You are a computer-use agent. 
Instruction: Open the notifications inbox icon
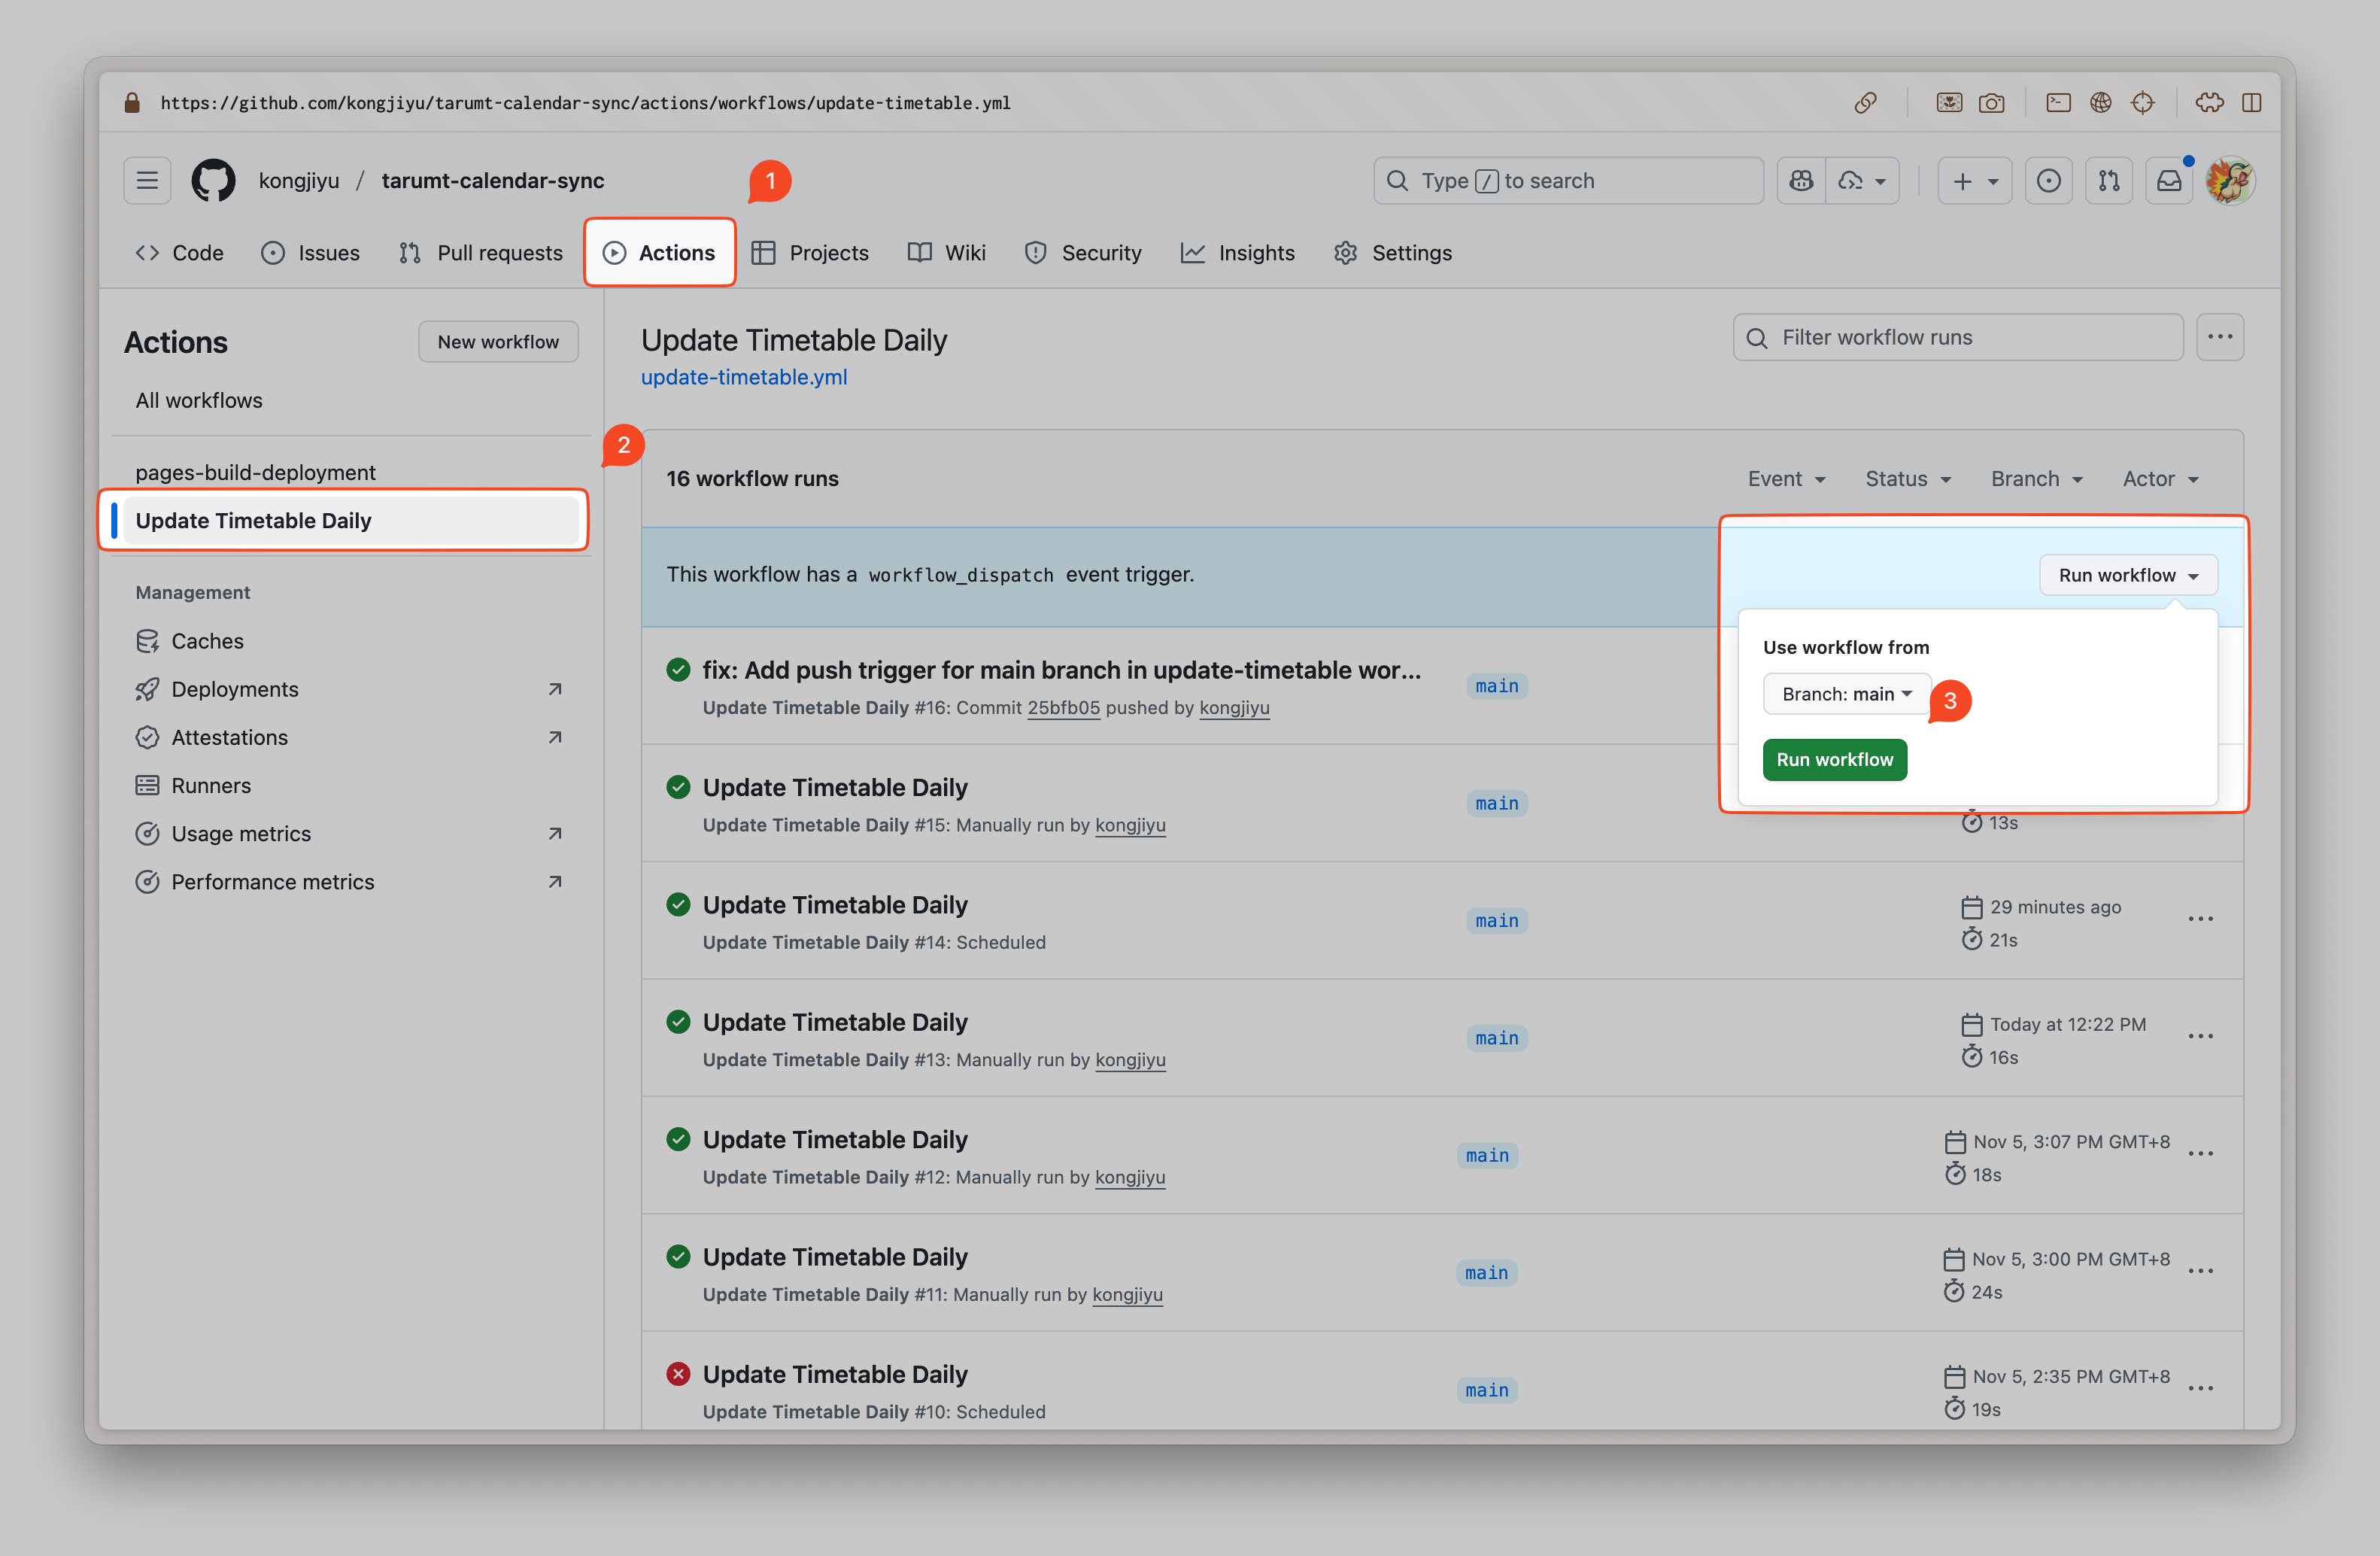2168,181
